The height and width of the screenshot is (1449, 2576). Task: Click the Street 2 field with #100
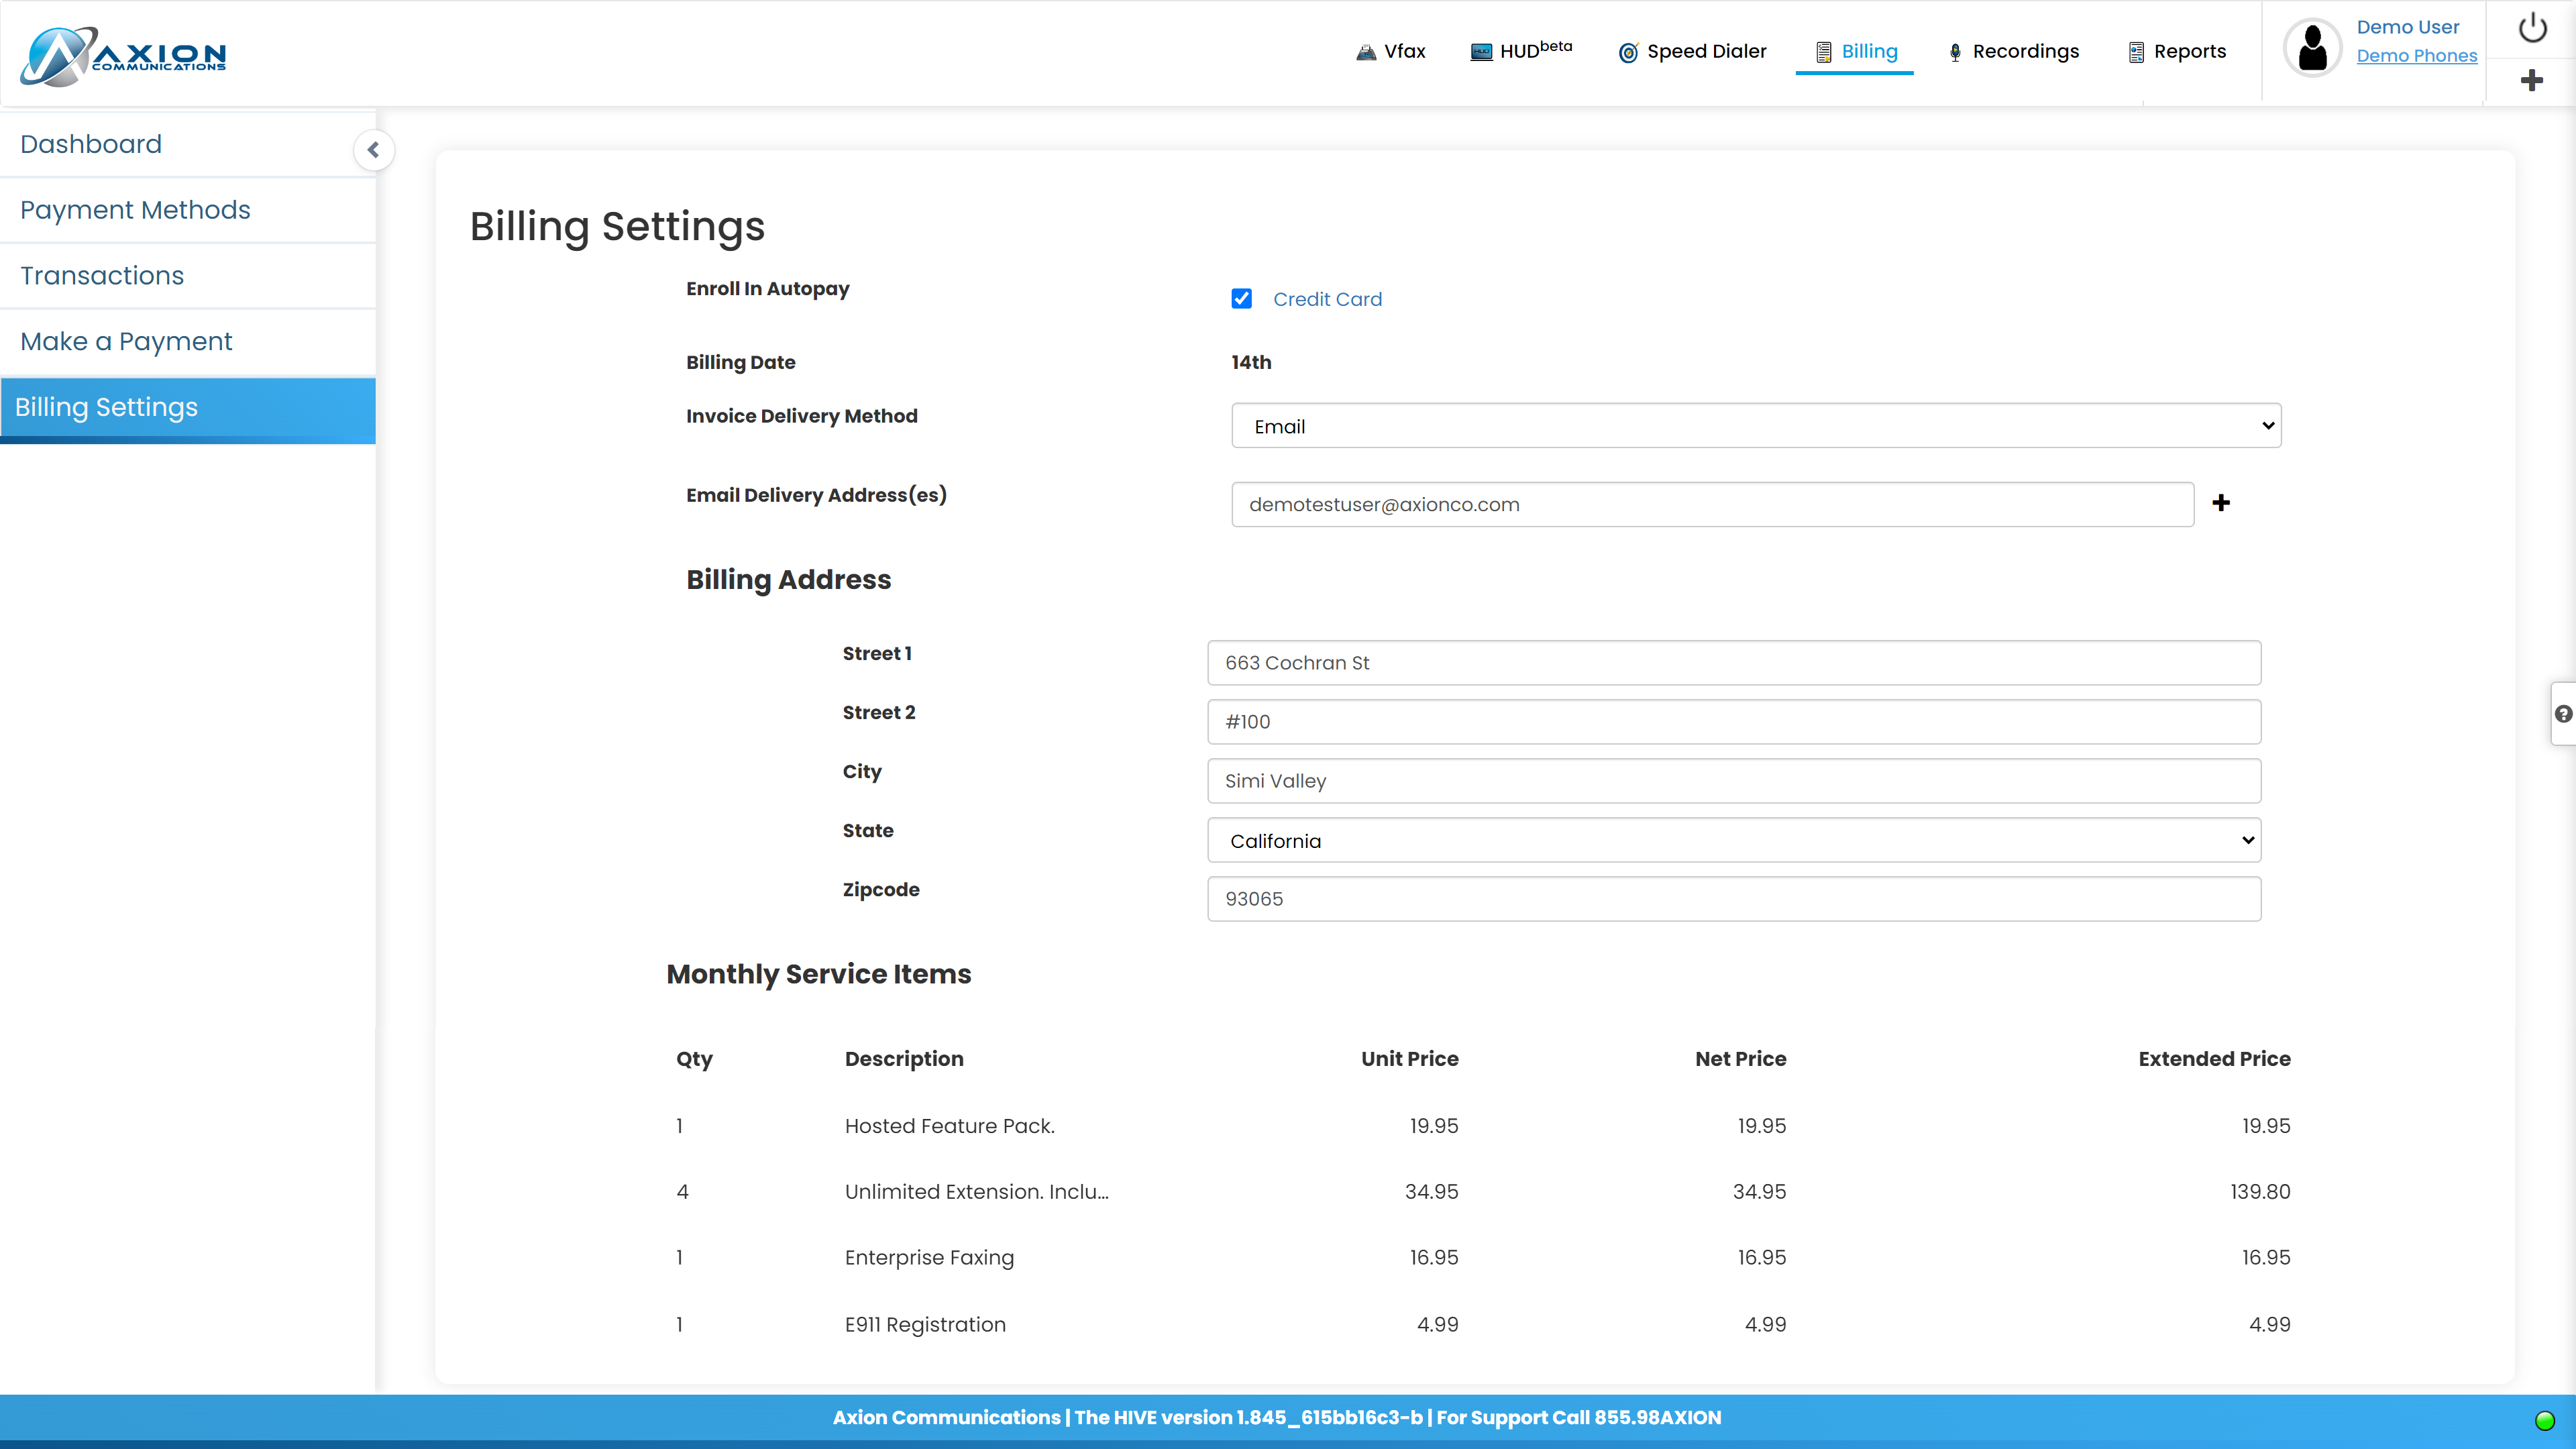(1734, 722)
